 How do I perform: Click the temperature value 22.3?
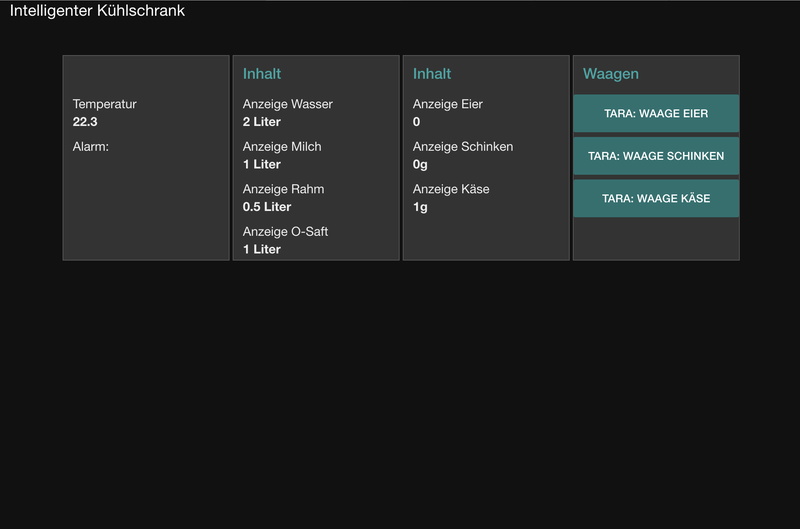point(85,122)
